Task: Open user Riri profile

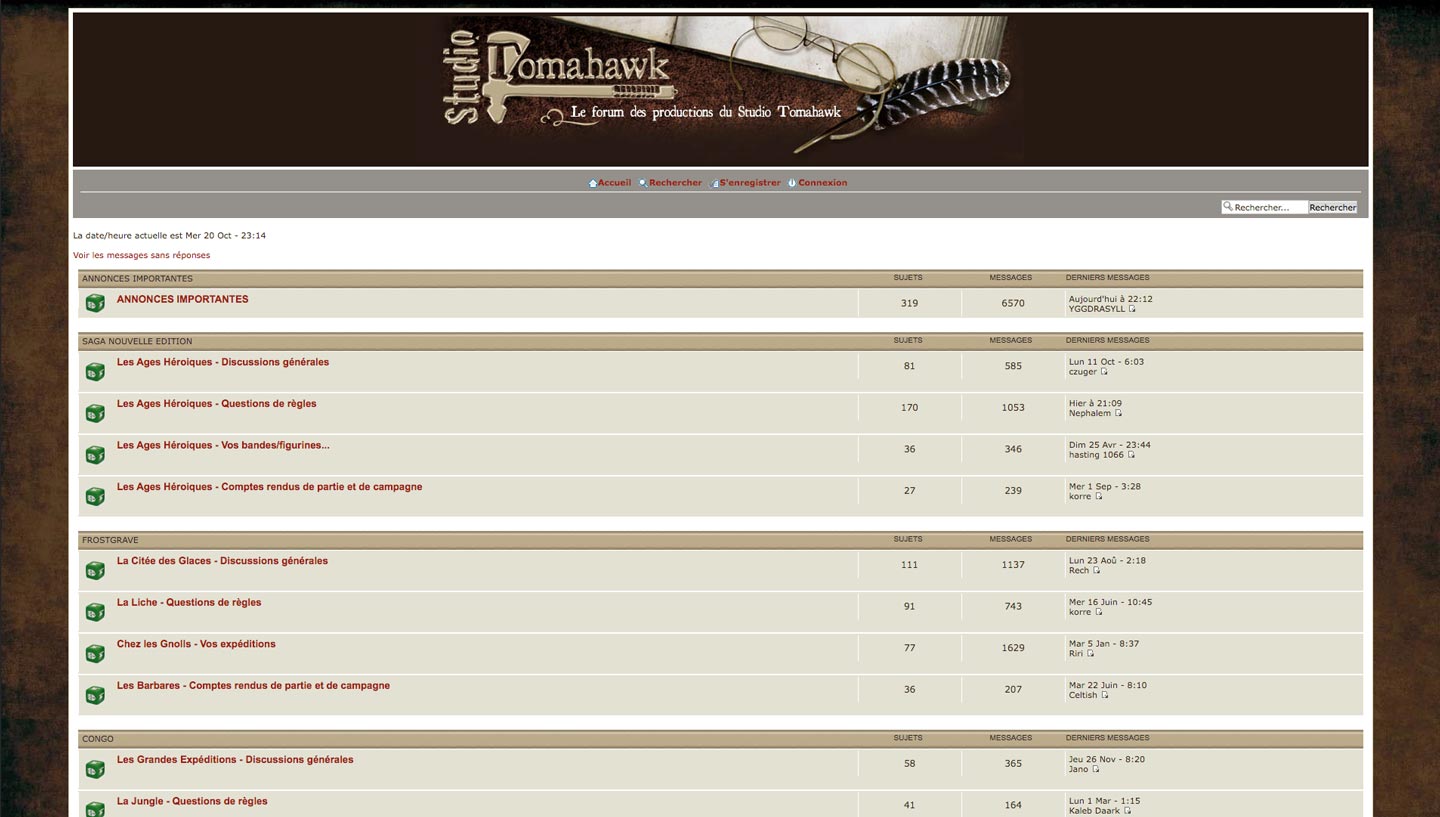Action: tap(1076, 654)
